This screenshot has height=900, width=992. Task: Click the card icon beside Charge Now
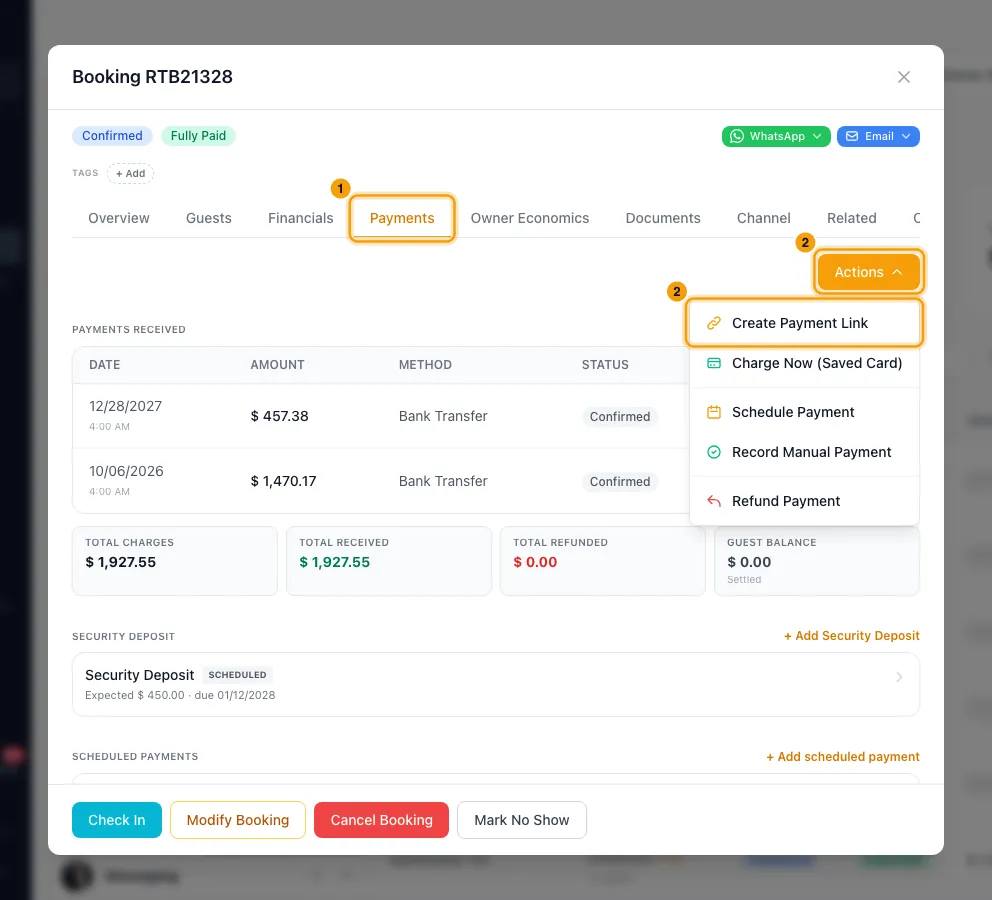(714, 363)
